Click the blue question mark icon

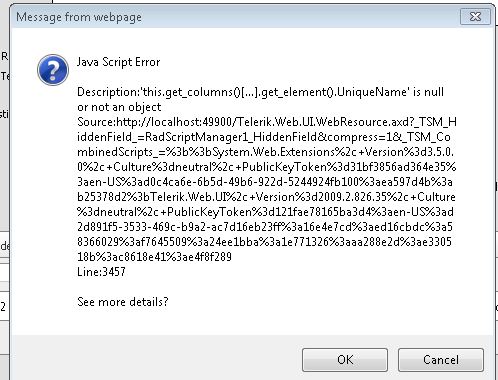[53, 70]
